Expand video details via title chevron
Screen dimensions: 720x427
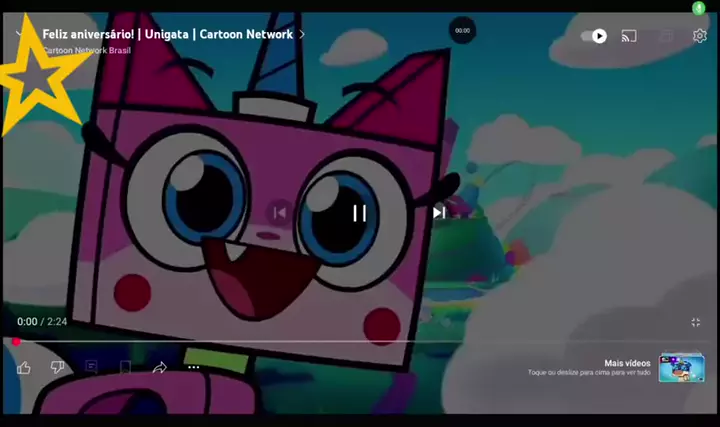302,34
